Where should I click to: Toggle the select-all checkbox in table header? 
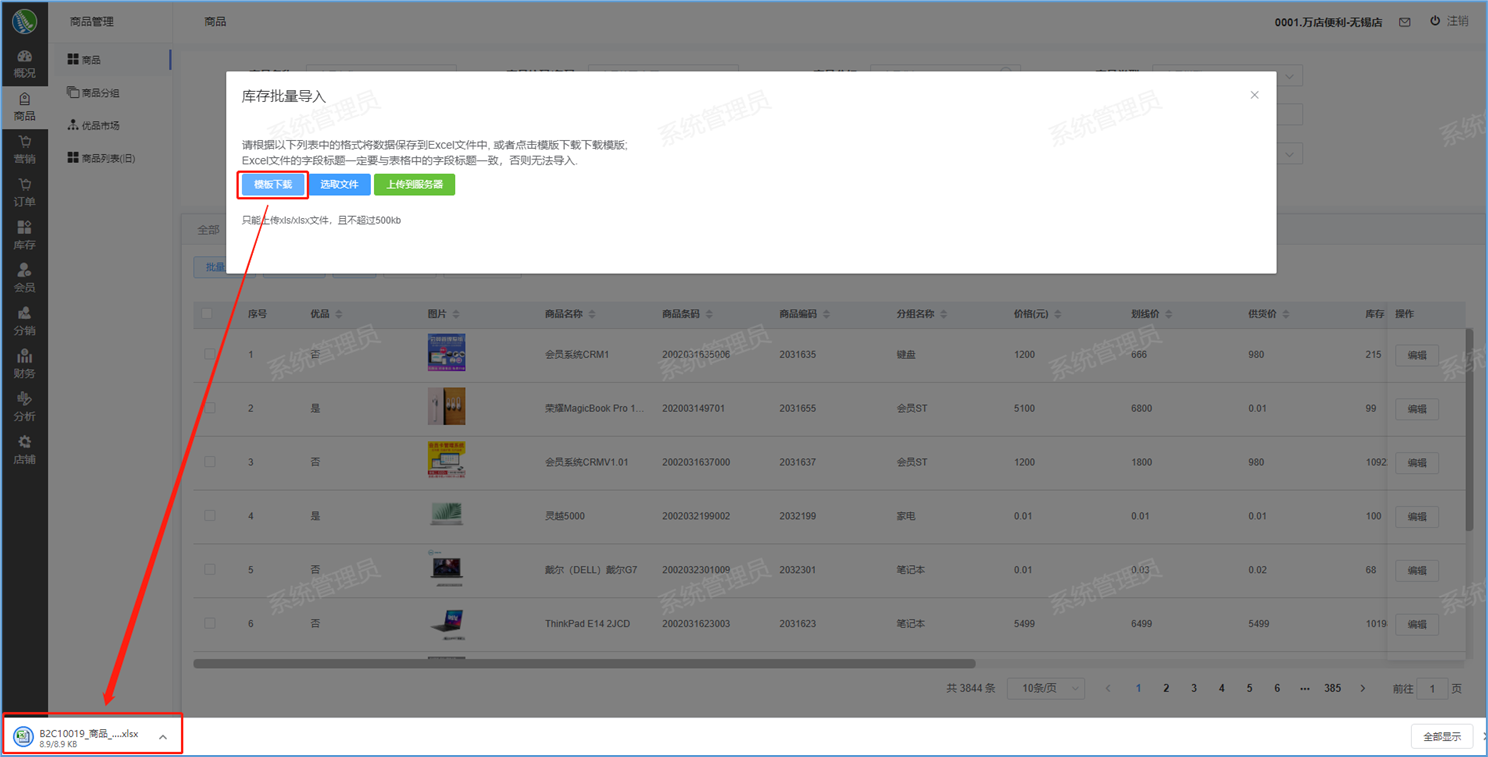[x=208, y=314]
